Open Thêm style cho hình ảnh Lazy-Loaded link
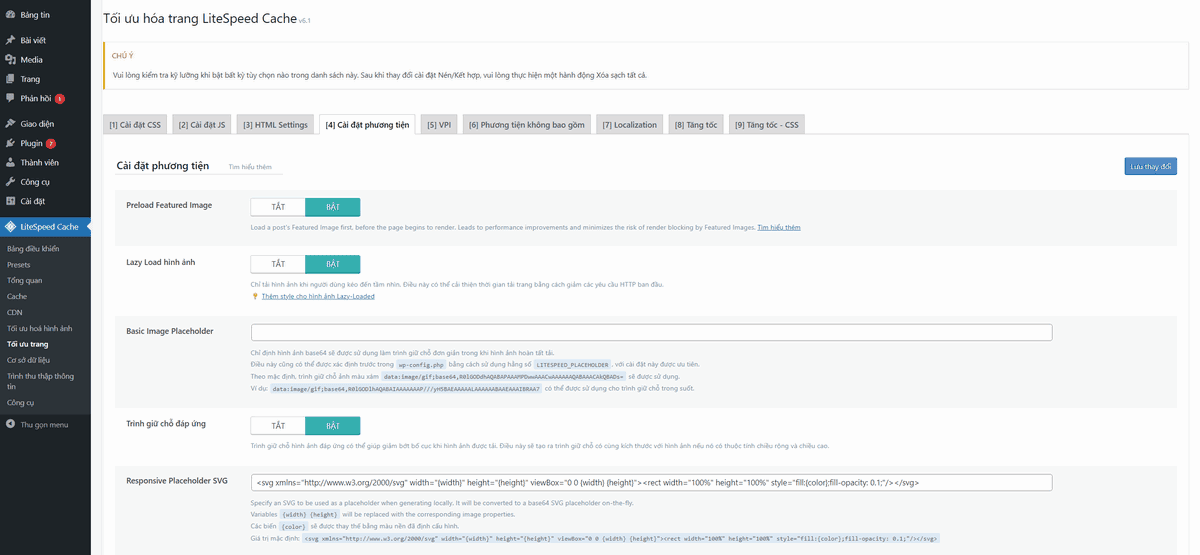 point(318,296)
